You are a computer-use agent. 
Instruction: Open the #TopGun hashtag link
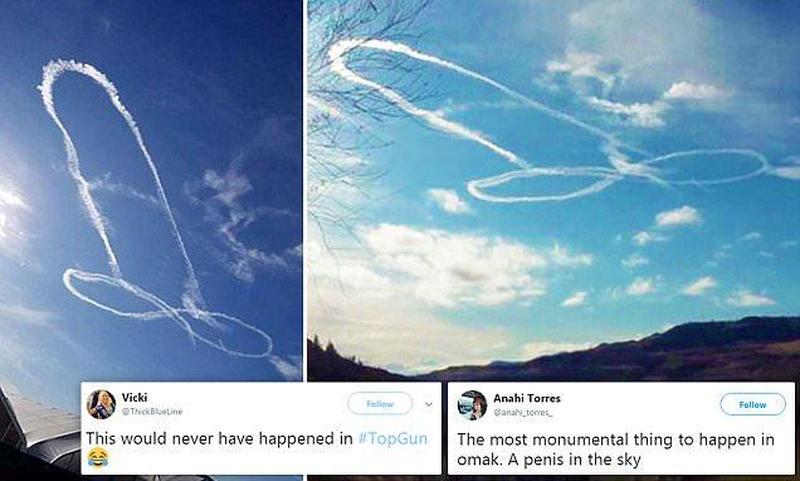[393, 439]
